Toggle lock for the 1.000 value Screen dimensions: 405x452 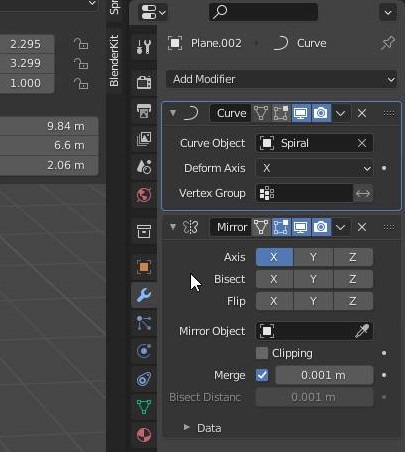[81, 83]
